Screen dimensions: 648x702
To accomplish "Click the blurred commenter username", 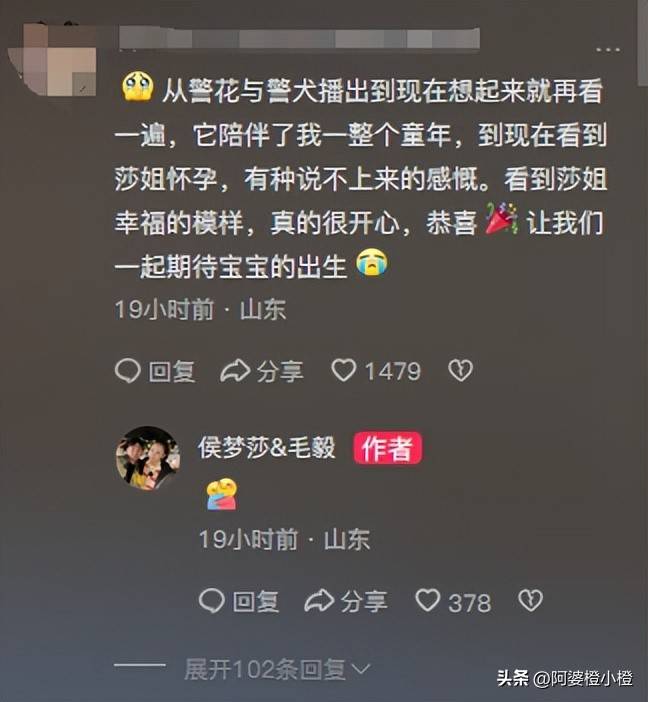I will pyautogui.click(x=300, y=38).
